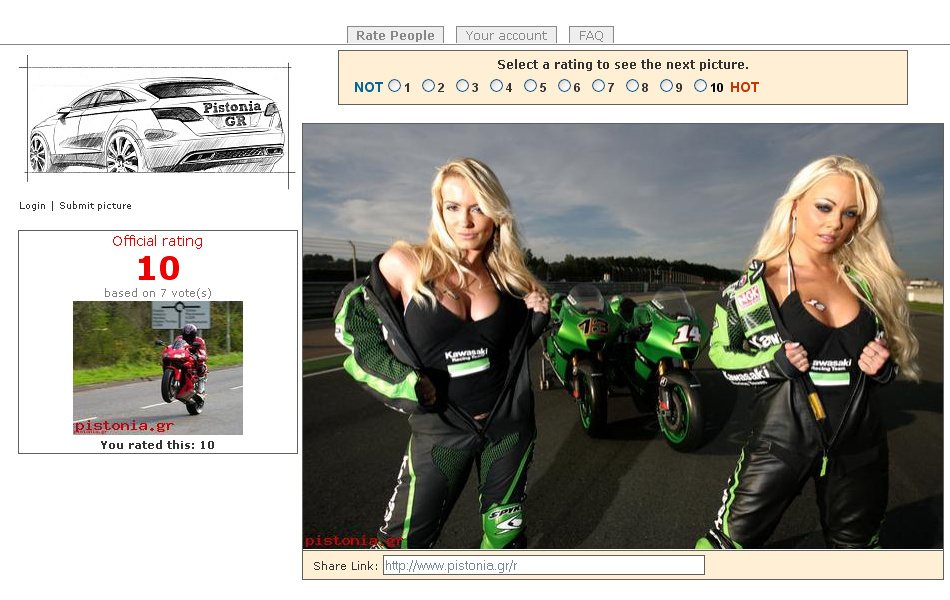Click the Pistonia GR car sketch logo

coord(155,123)
